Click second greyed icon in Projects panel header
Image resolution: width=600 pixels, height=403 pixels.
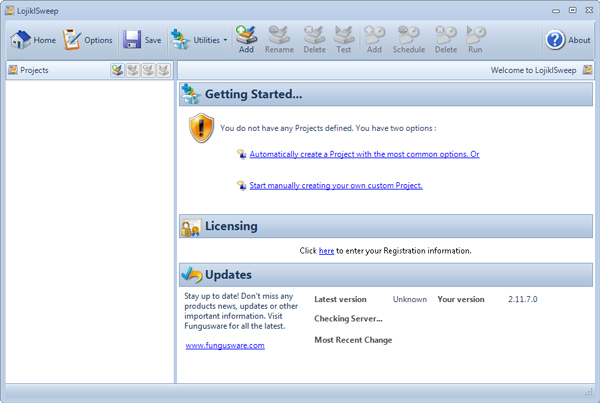(x=133, y=70)
